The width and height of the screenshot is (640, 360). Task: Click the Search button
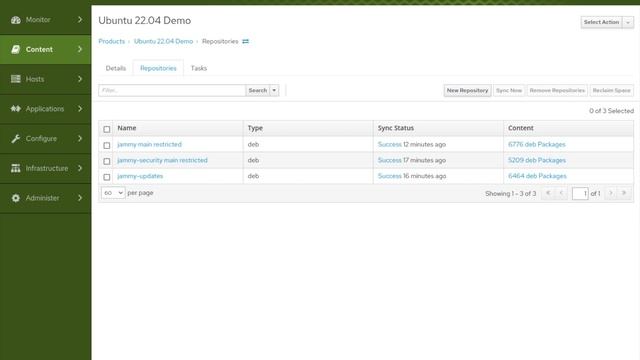click(258, 90)
